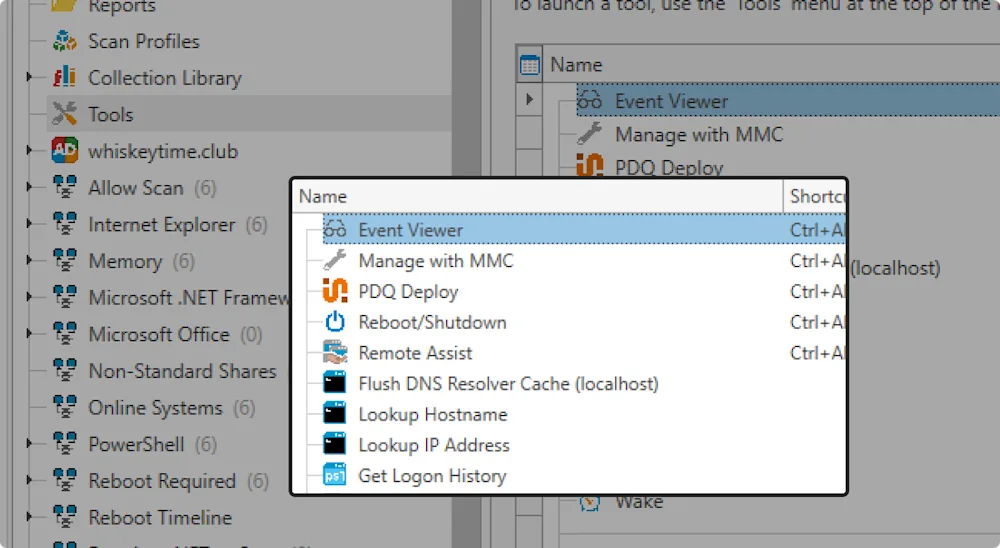Click the PDQ Deploy icon in popup list
Viewport: 1000px width, 548px height.
click(x=335, y=291)
